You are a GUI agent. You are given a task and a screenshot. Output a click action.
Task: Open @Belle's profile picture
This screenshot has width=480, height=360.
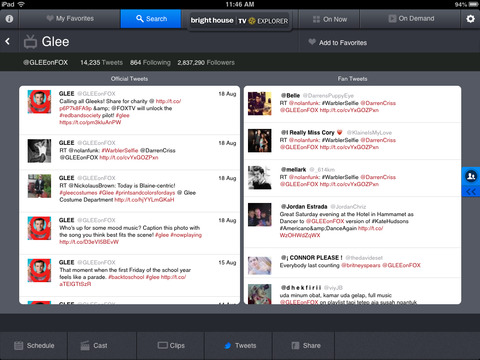260,104
